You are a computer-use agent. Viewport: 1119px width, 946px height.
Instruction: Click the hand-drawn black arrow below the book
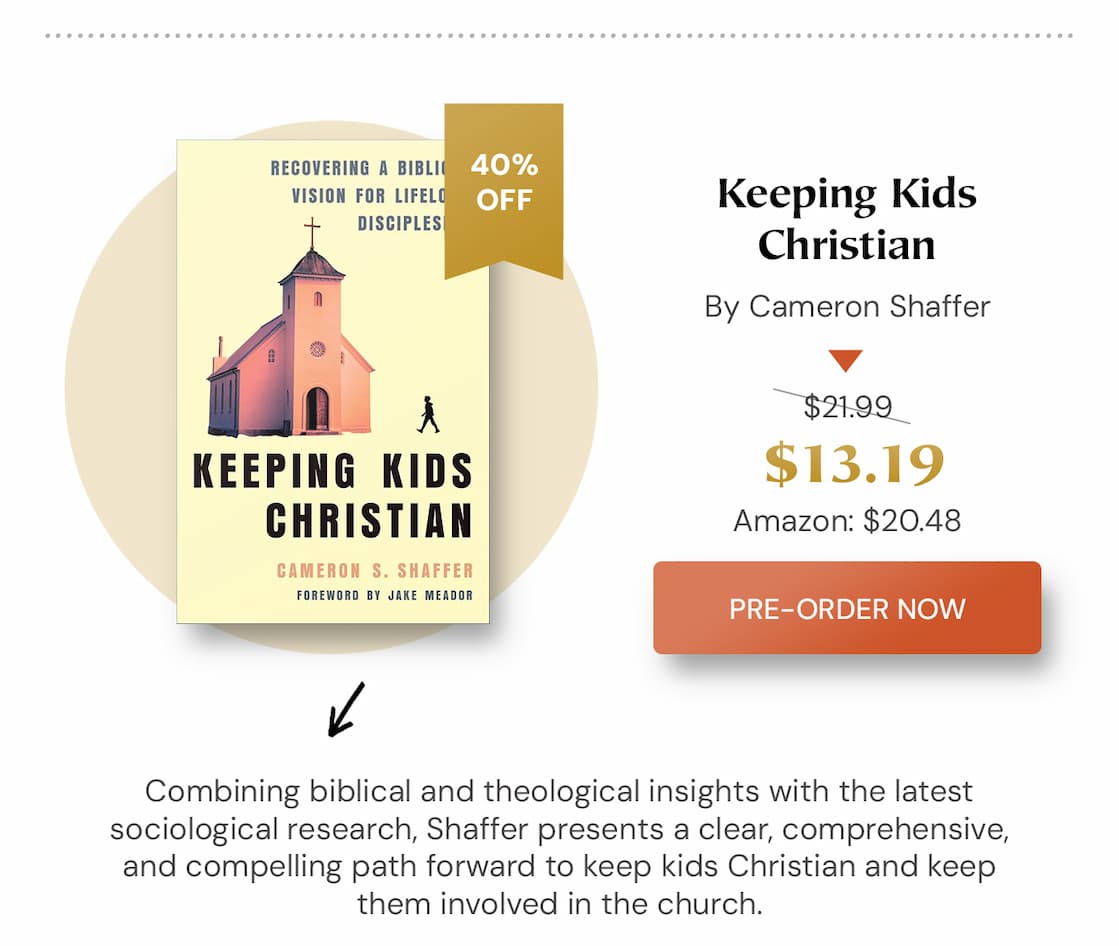[x=346, y=709]
